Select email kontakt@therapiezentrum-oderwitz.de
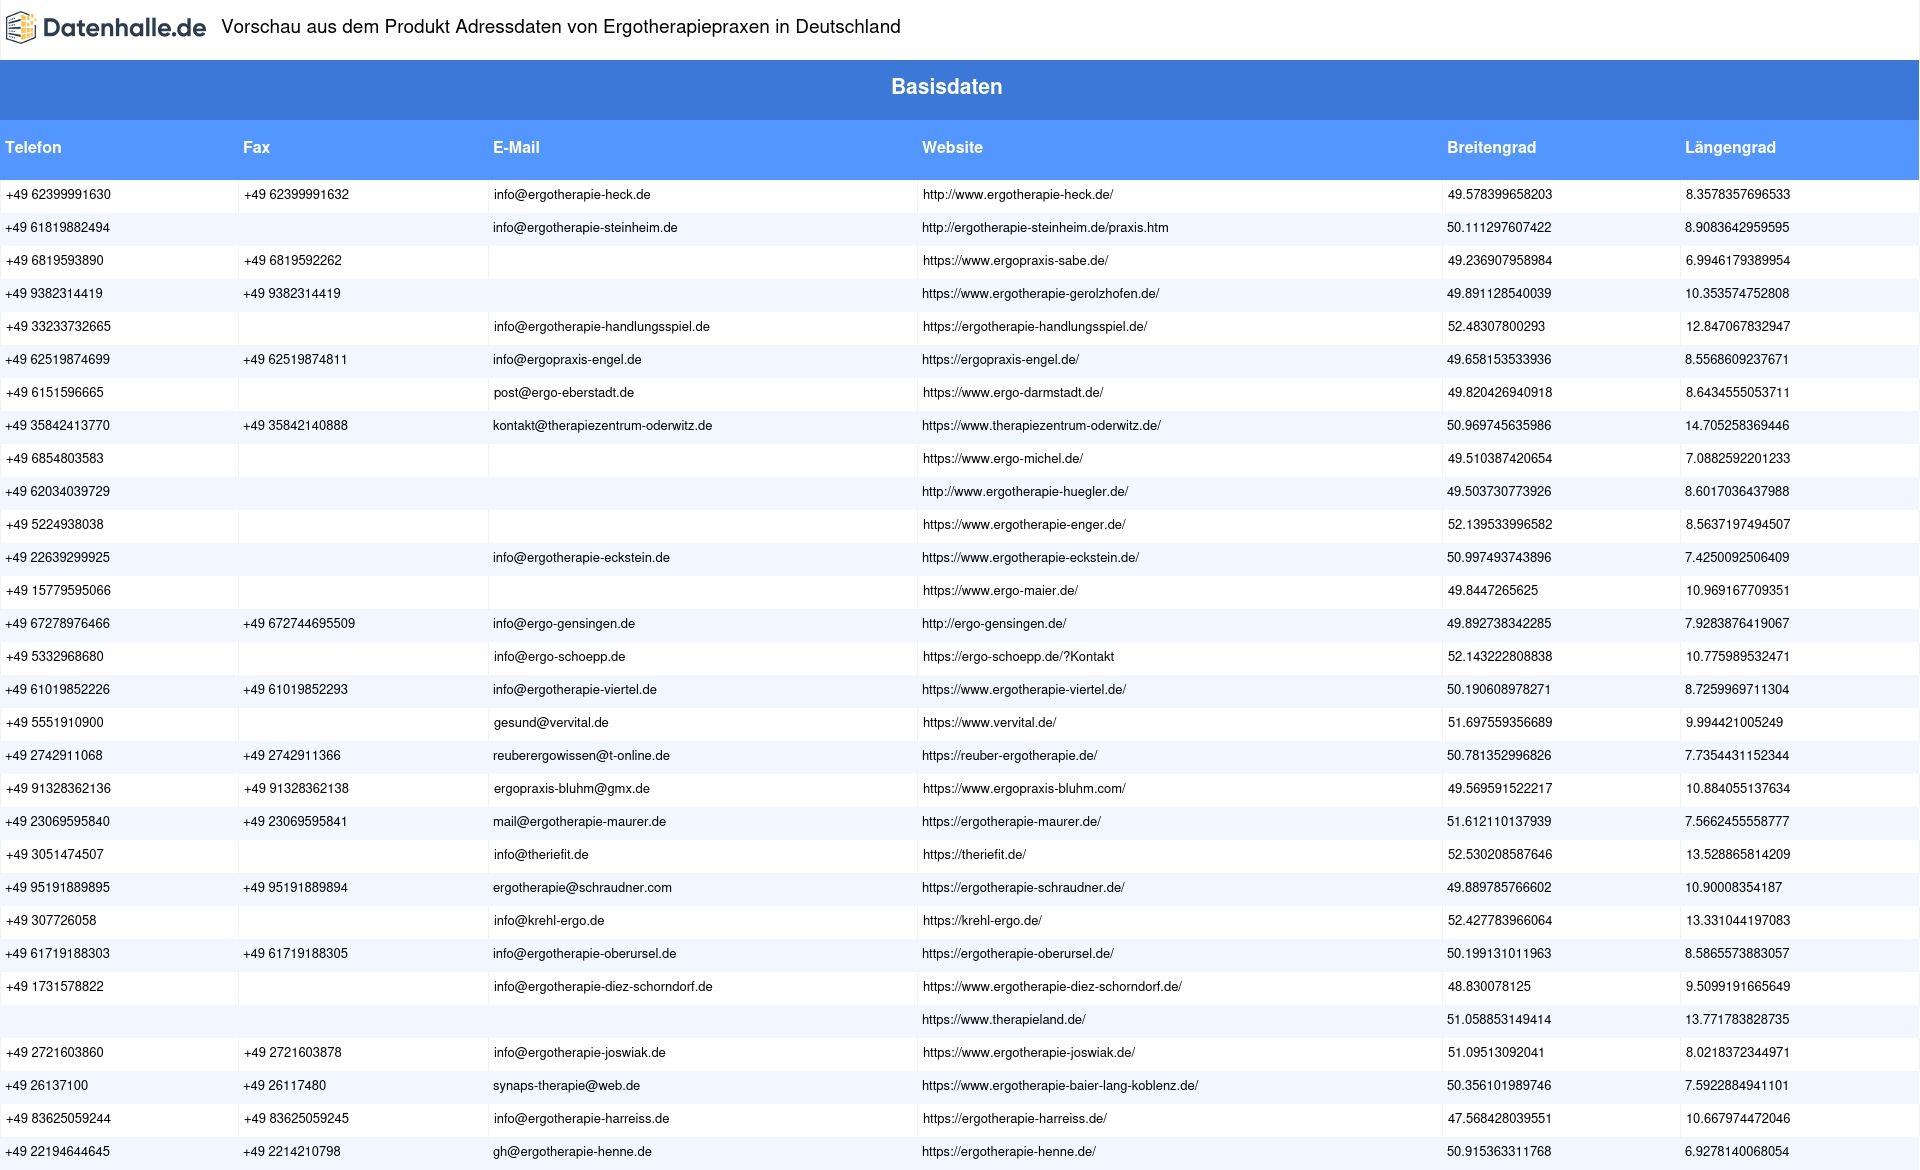Viewport: 1920px width, 1170px height. pyautogui.click(x=602, y=426)
